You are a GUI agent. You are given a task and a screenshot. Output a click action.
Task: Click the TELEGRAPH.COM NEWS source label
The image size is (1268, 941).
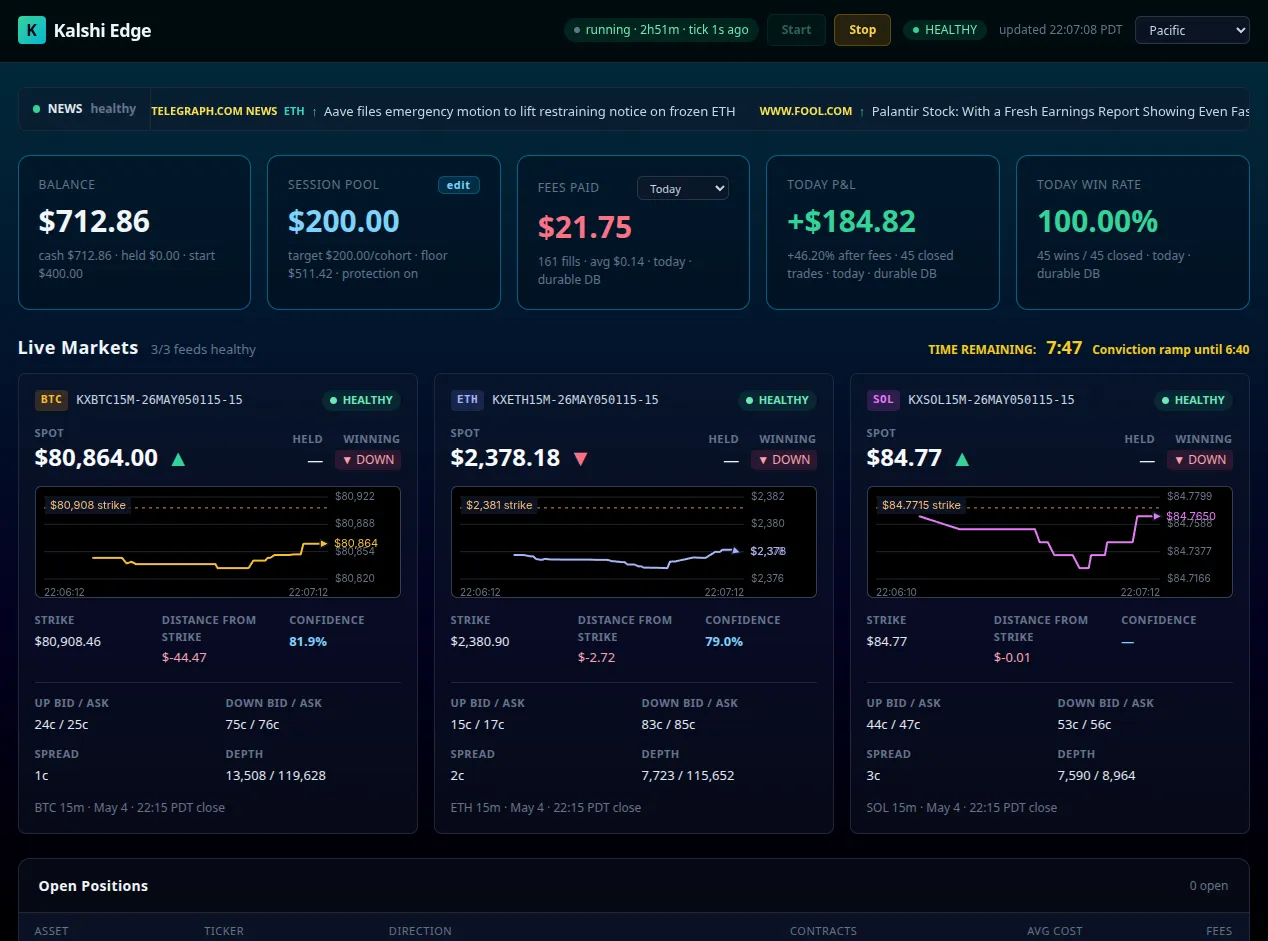point(214,111)
